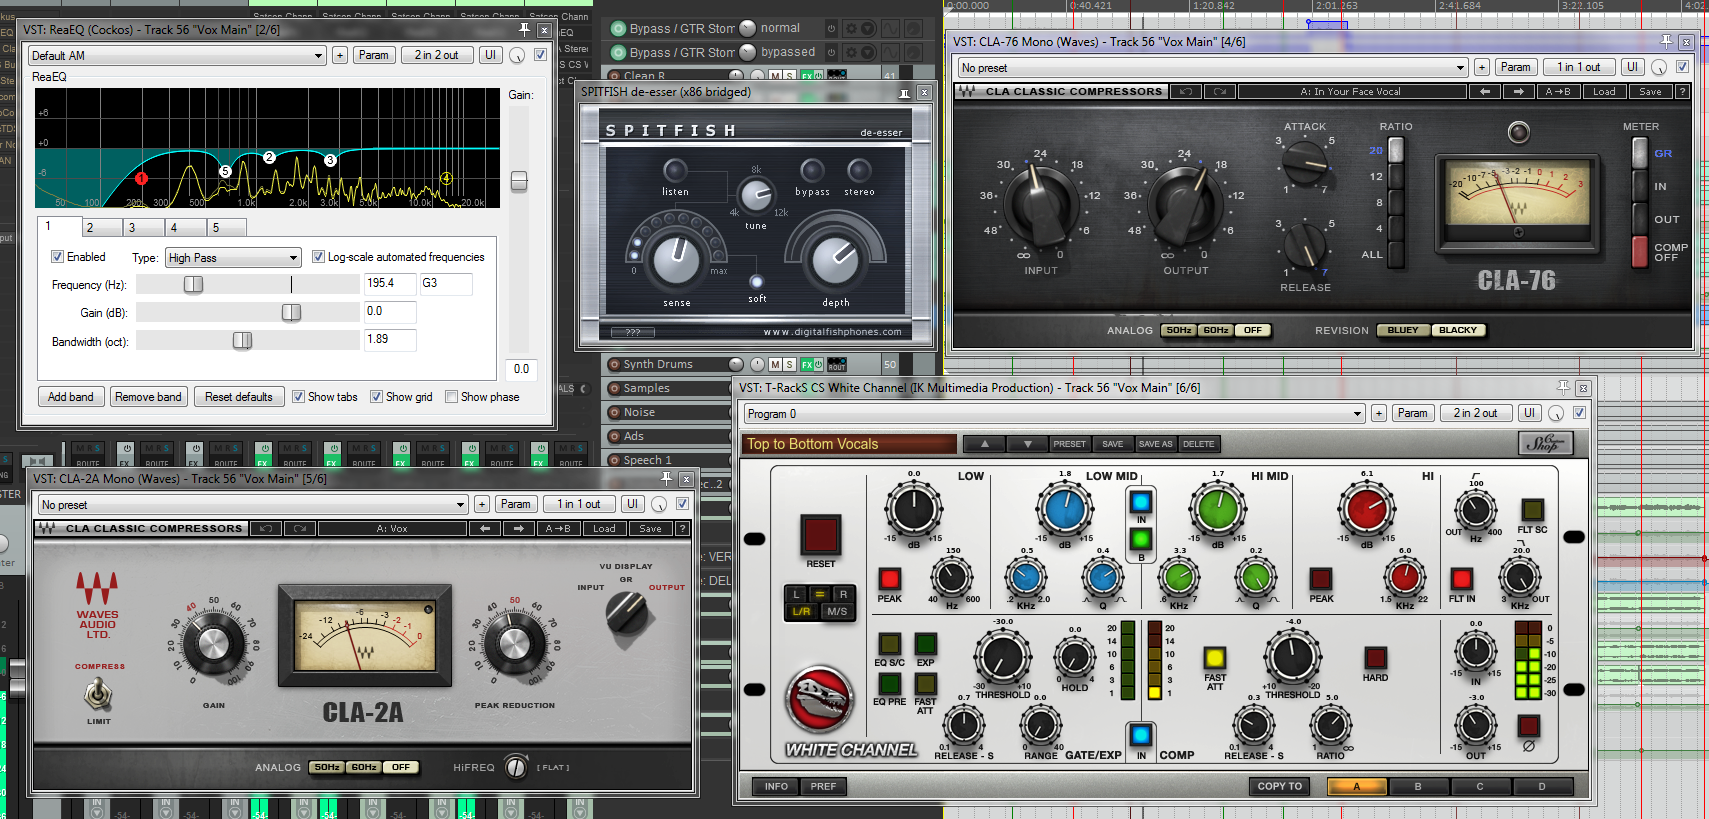Image resolution: width=1709 pixels, height=819 pixels.
Task: Click the ReaEQ bandwidth value field 1.89
Action: pos(390,340)
